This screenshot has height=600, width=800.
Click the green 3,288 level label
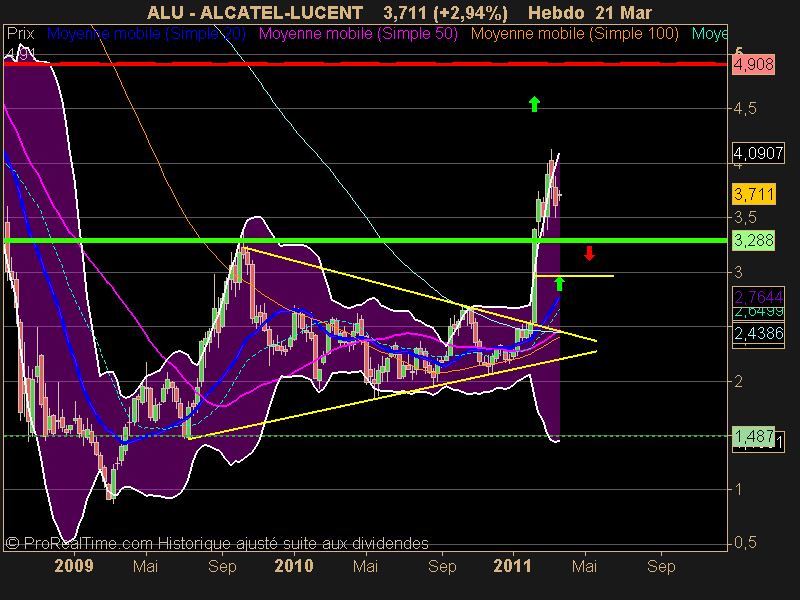[x=754, y=240]
